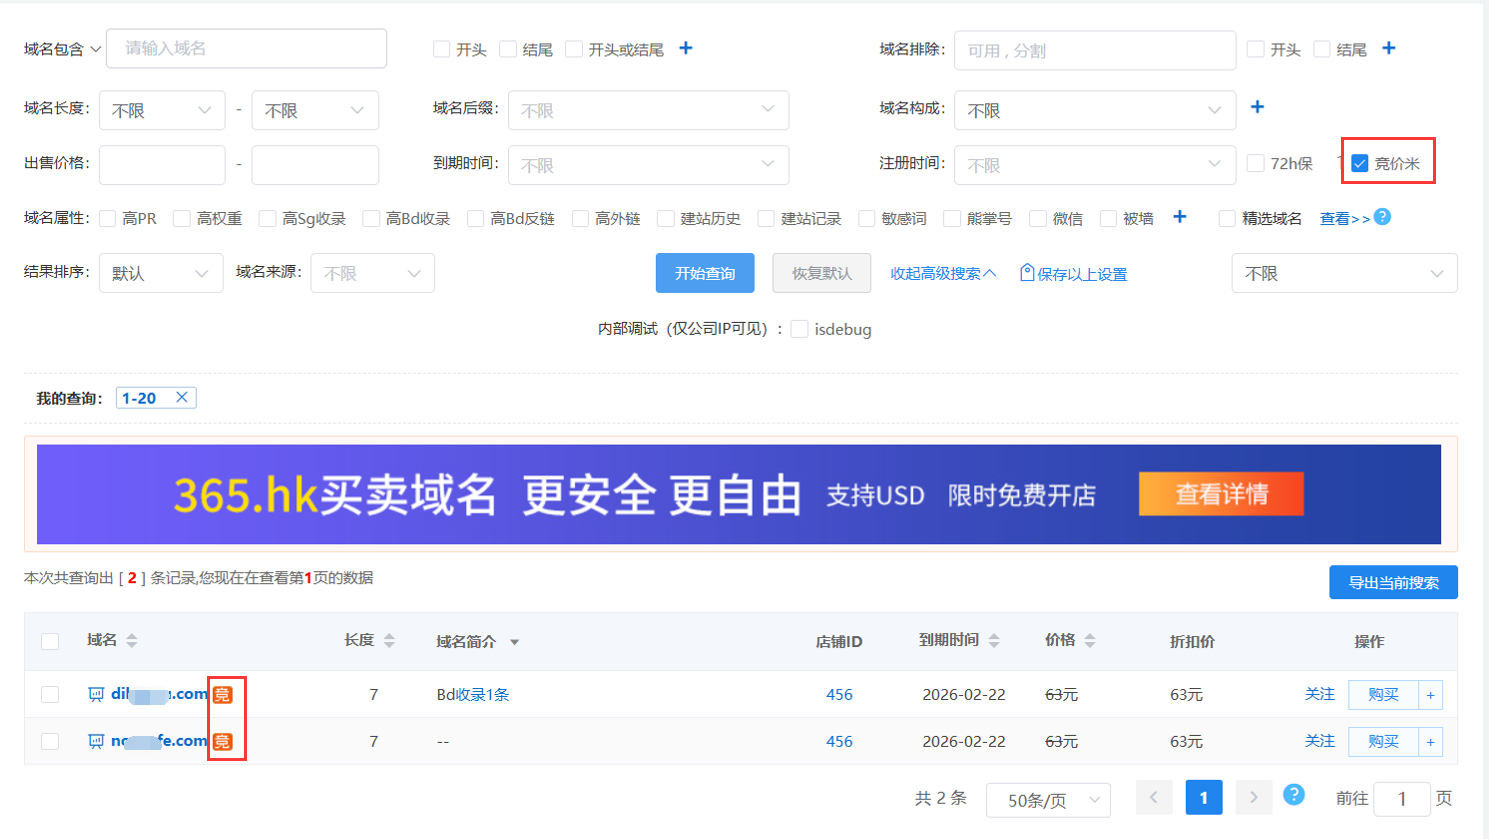Click the 竞 auction badge on first domain

(223, 694)
